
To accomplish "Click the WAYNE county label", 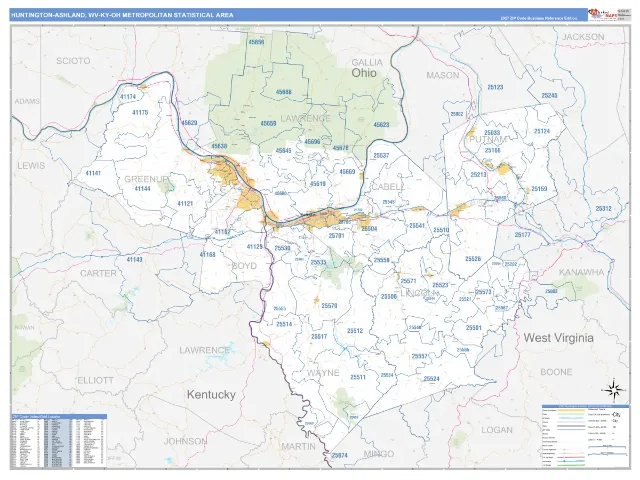I will [323, 373].
